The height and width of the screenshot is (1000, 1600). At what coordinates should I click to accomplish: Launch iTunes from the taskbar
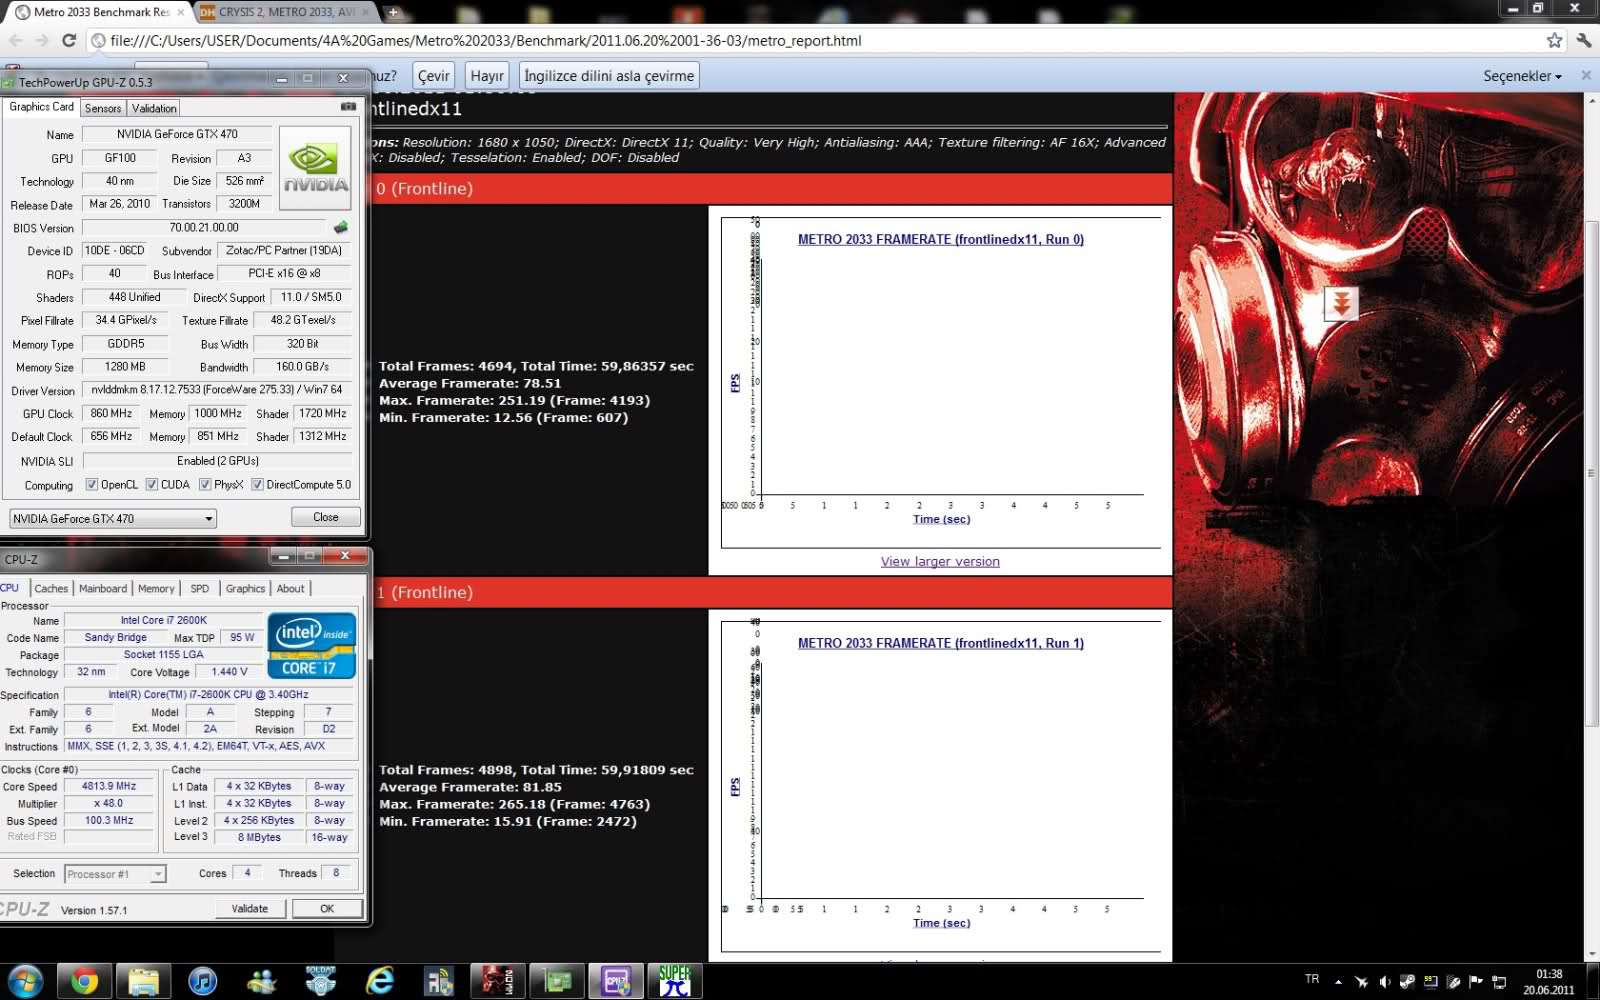203,981
